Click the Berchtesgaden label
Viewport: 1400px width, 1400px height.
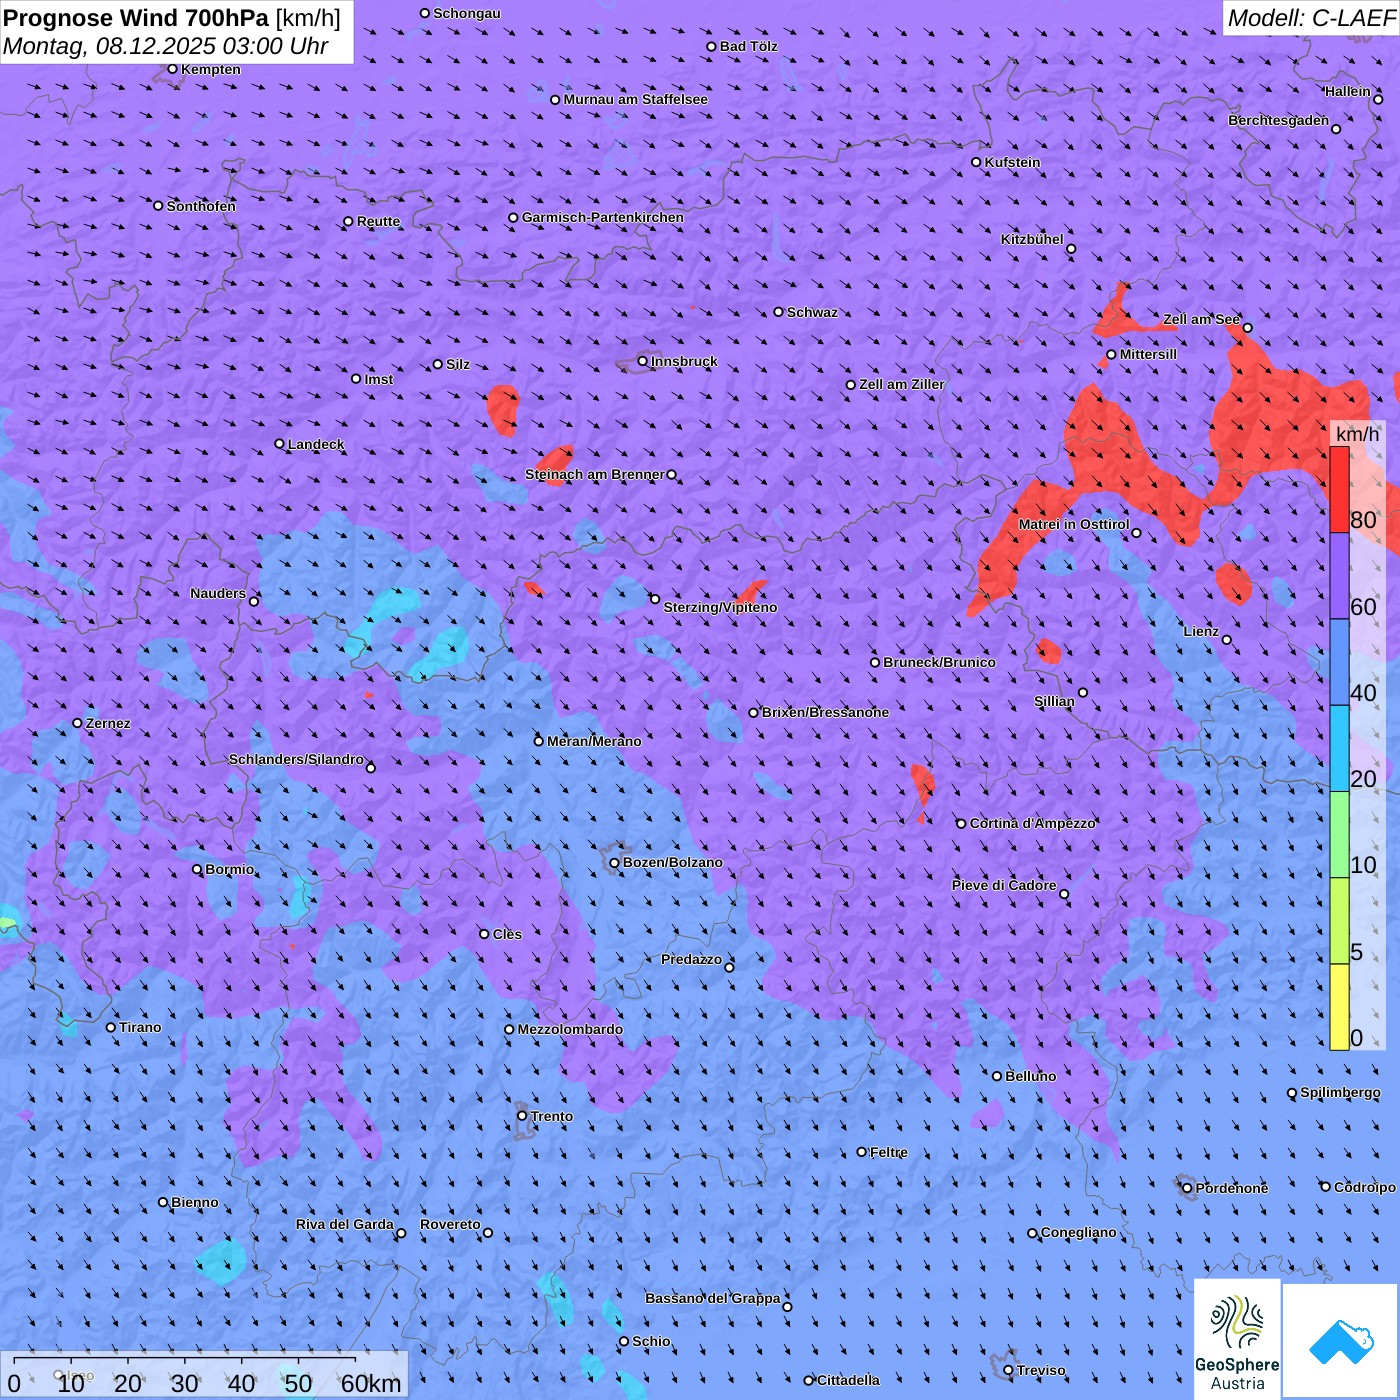(1278, 120)
